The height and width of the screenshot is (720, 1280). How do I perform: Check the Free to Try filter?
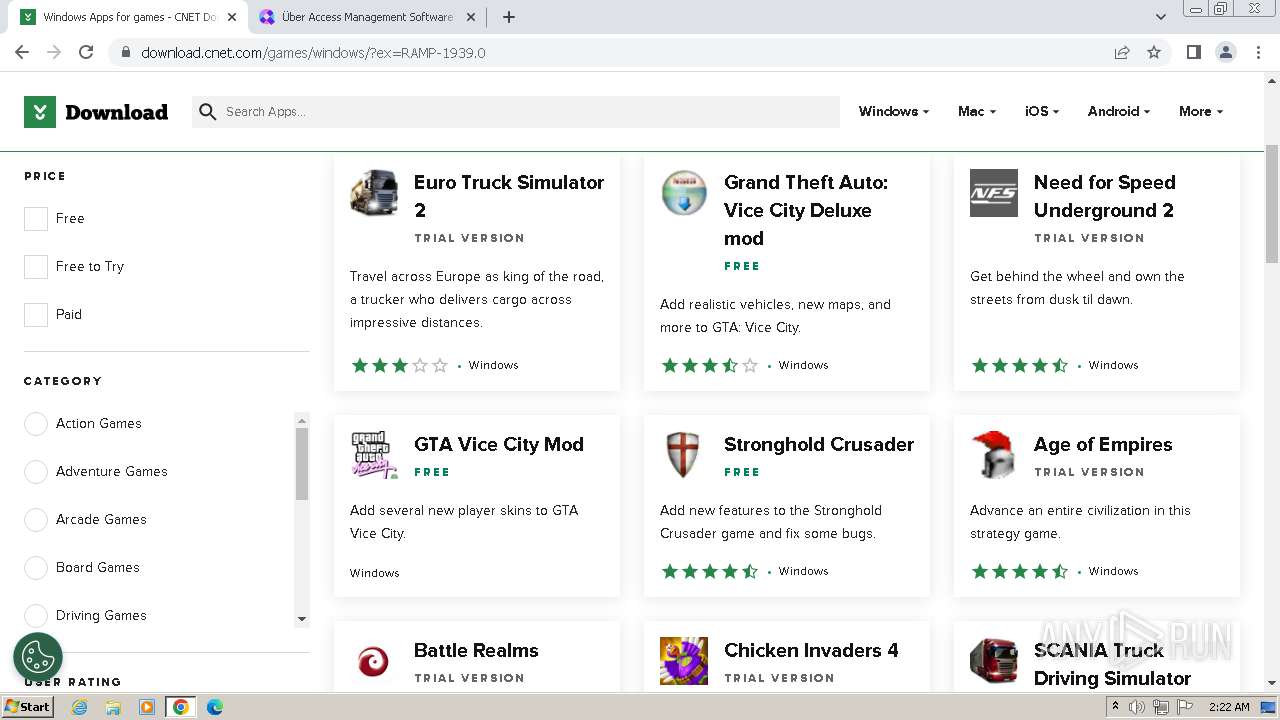(x=36, y=267)
